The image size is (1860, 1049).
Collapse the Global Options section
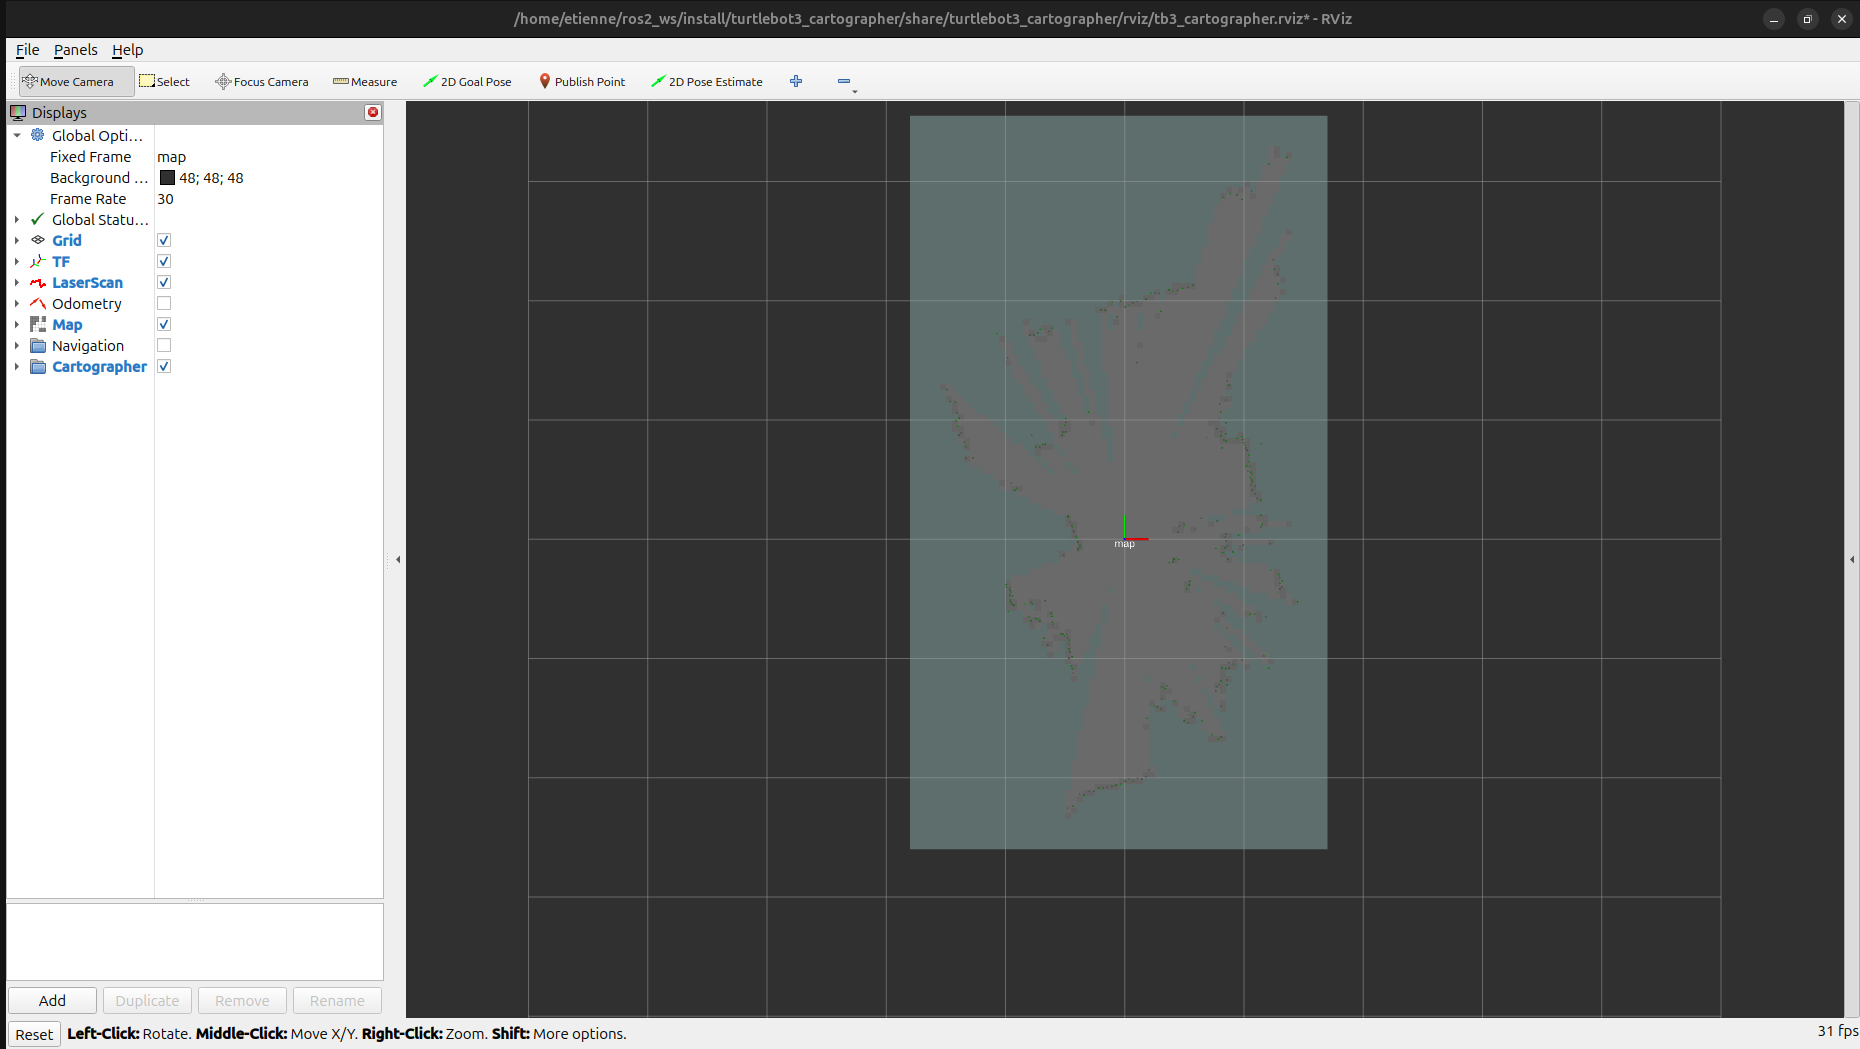click(x=16, y=135)
